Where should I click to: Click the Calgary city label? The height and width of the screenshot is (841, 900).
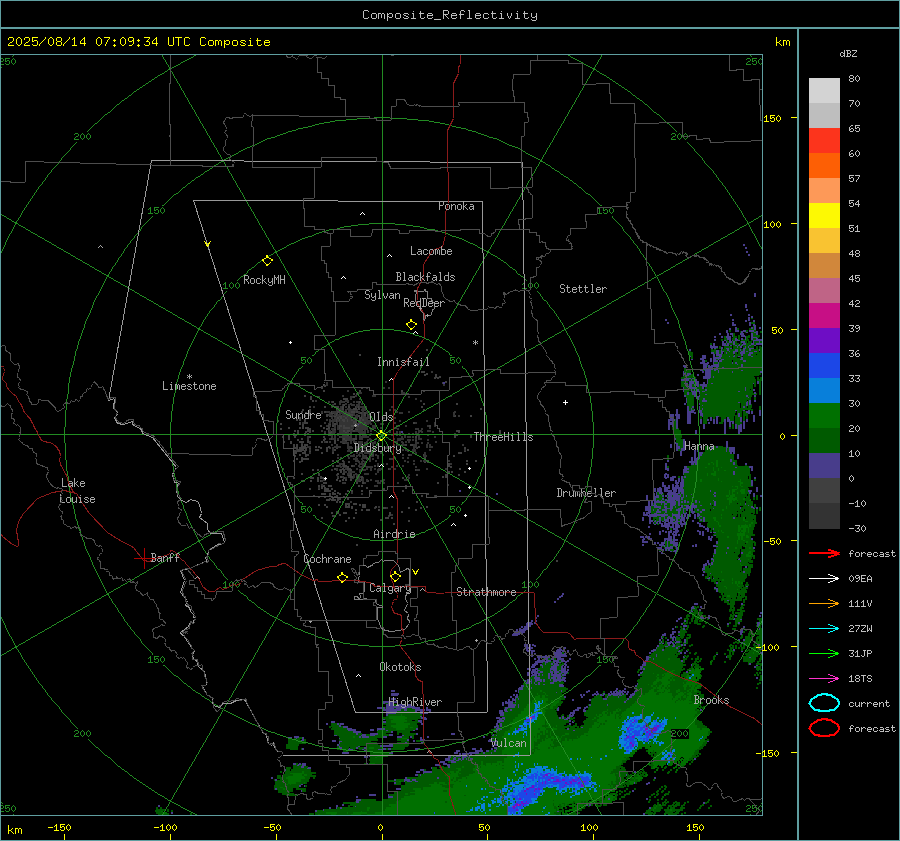(x=390, y=588)
